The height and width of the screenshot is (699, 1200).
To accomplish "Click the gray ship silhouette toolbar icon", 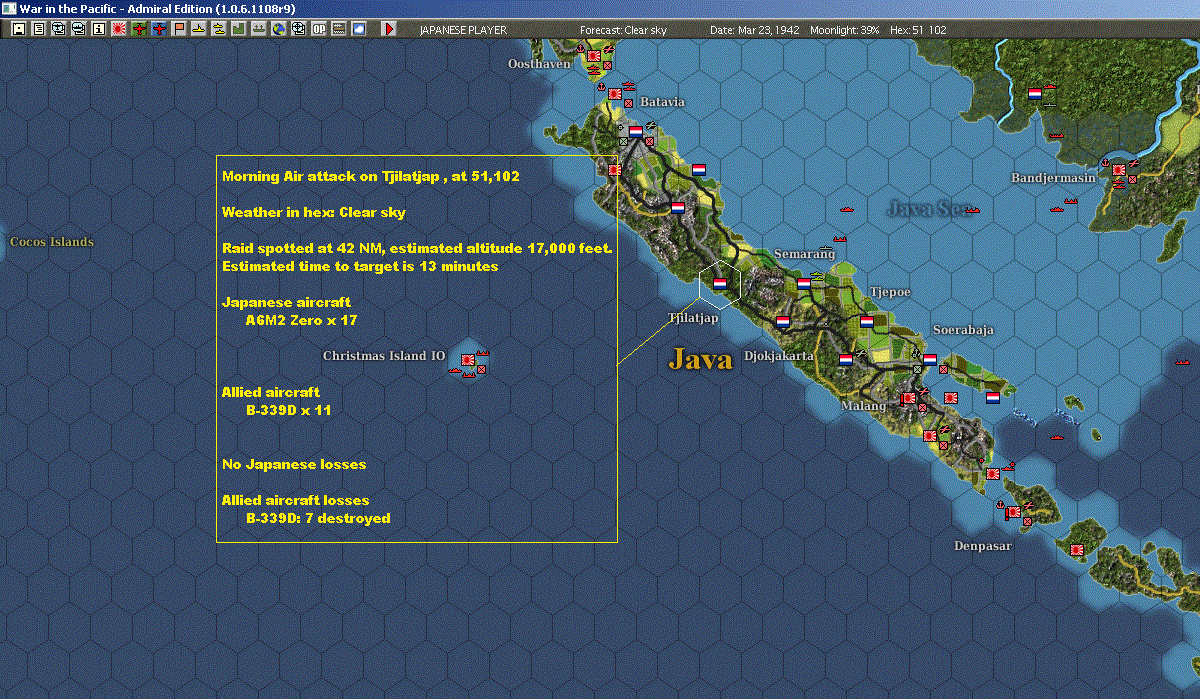I will click(259, 29).
